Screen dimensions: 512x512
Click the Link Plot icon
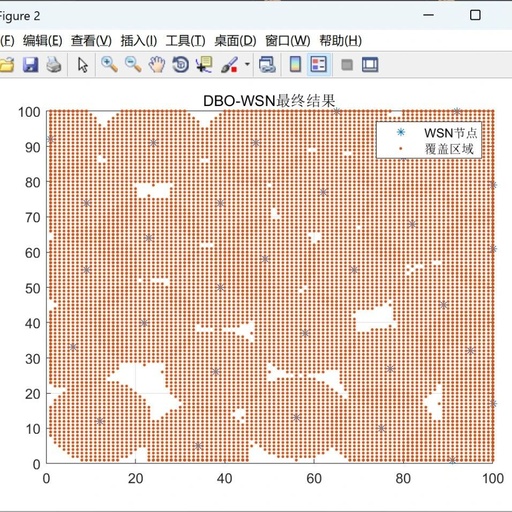(x=267, y=65)
